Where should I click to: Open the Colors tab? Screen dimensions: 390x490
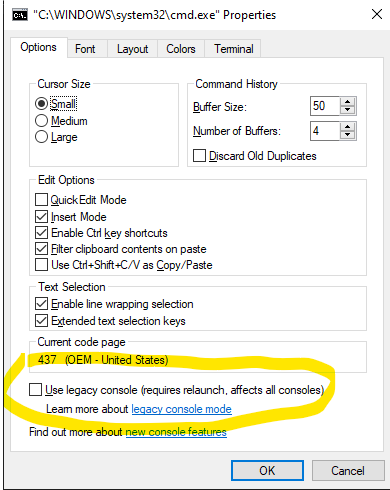181,49
